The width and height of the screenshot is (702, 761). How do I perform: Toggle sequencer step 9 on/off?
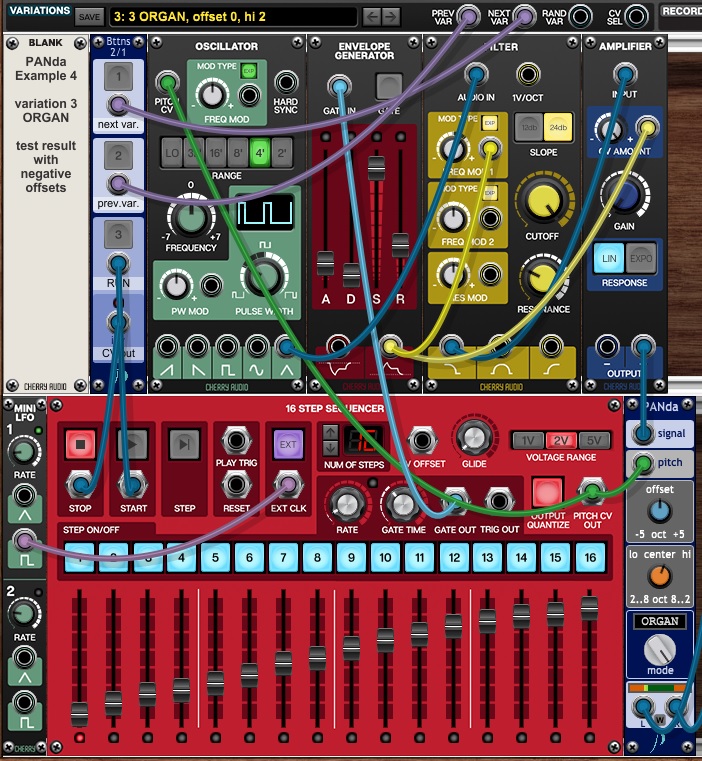click(350, 556)
